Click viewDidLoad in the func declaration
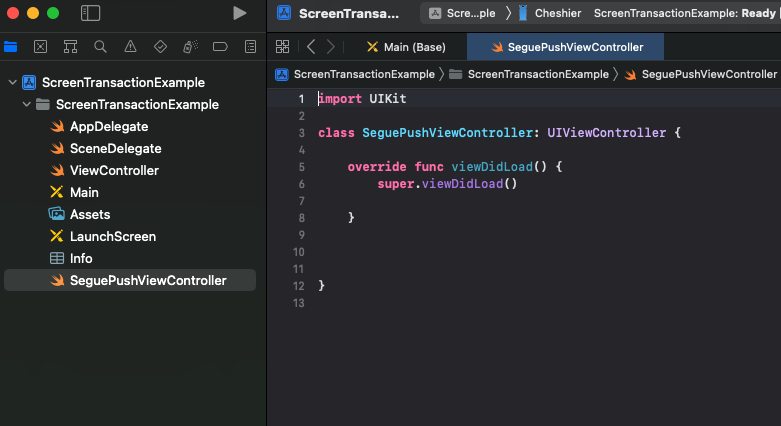This screenshot has width=781, height=426. pos(492,166)
